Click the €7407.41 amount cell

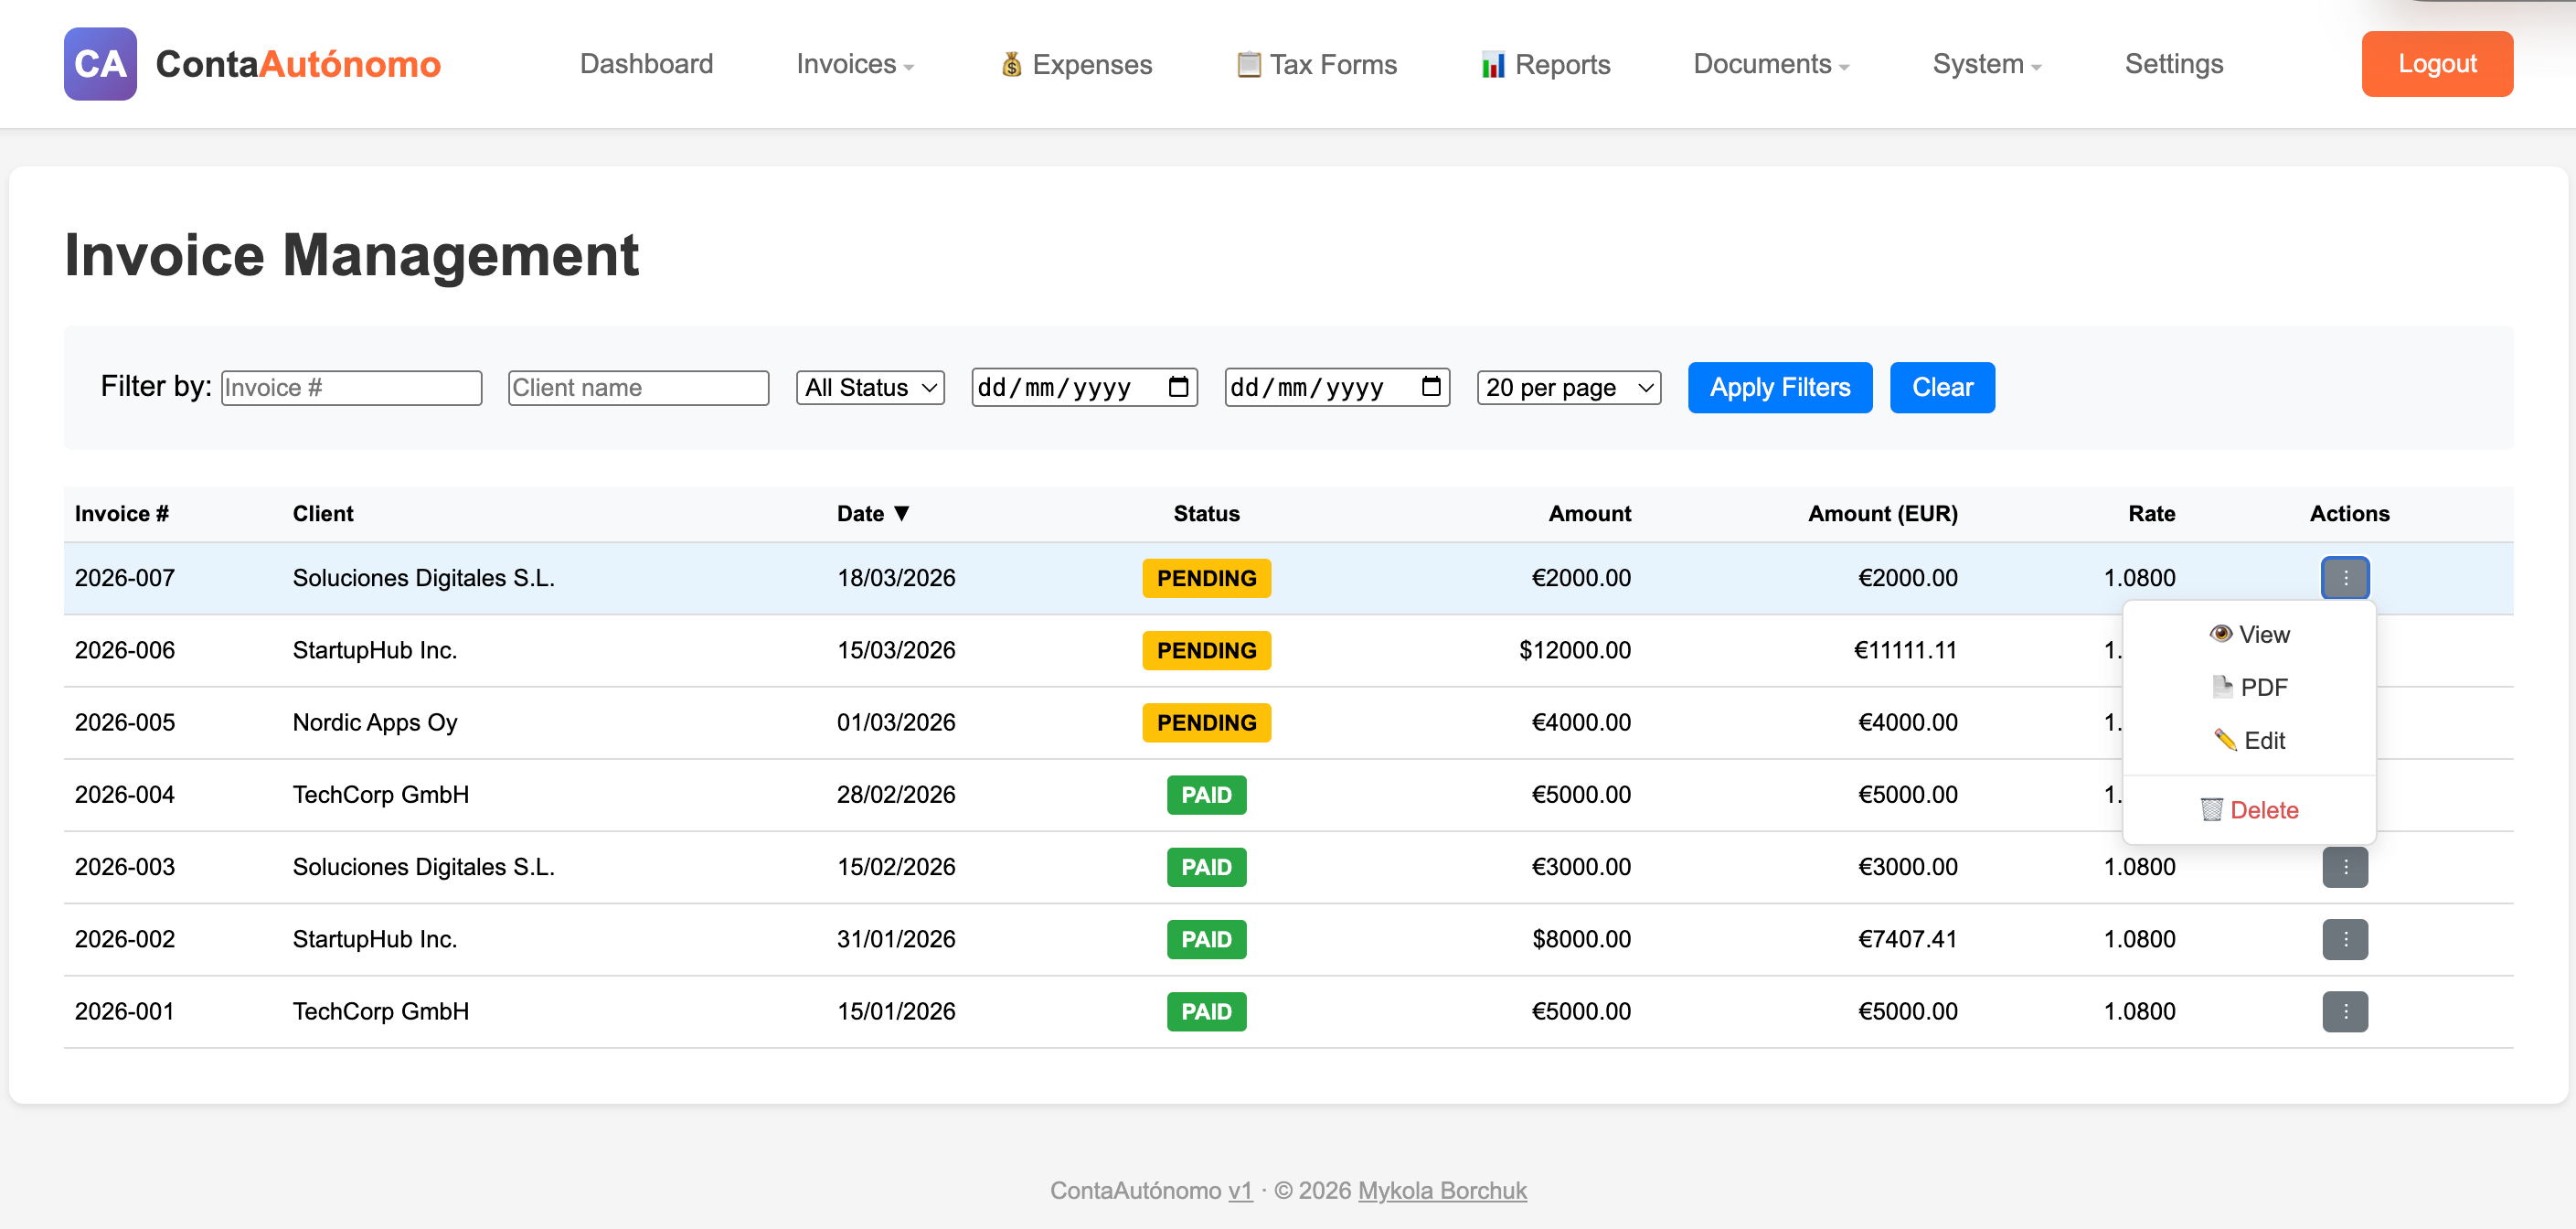point(1907,939)
